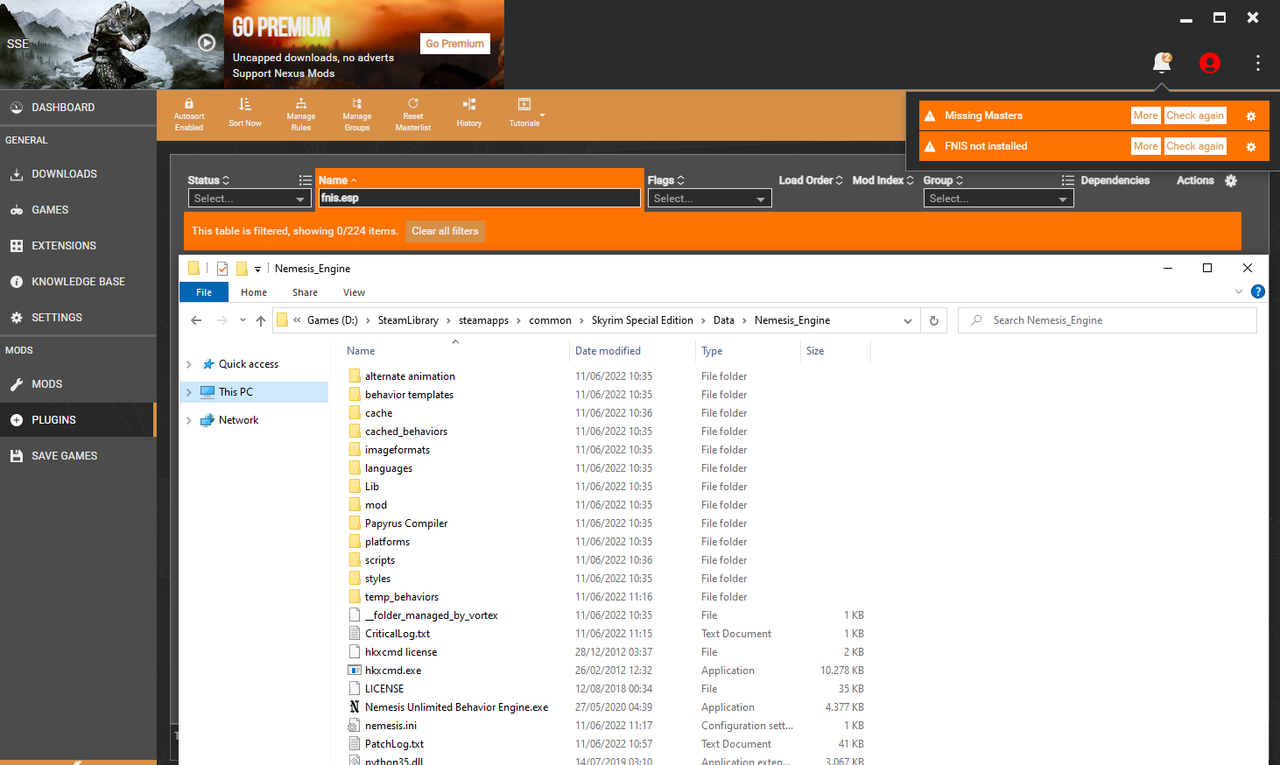This screenshot has height=765, width=1280.
Task: Expand Quick access in navigation pane
Action: (x=189, y=365)
